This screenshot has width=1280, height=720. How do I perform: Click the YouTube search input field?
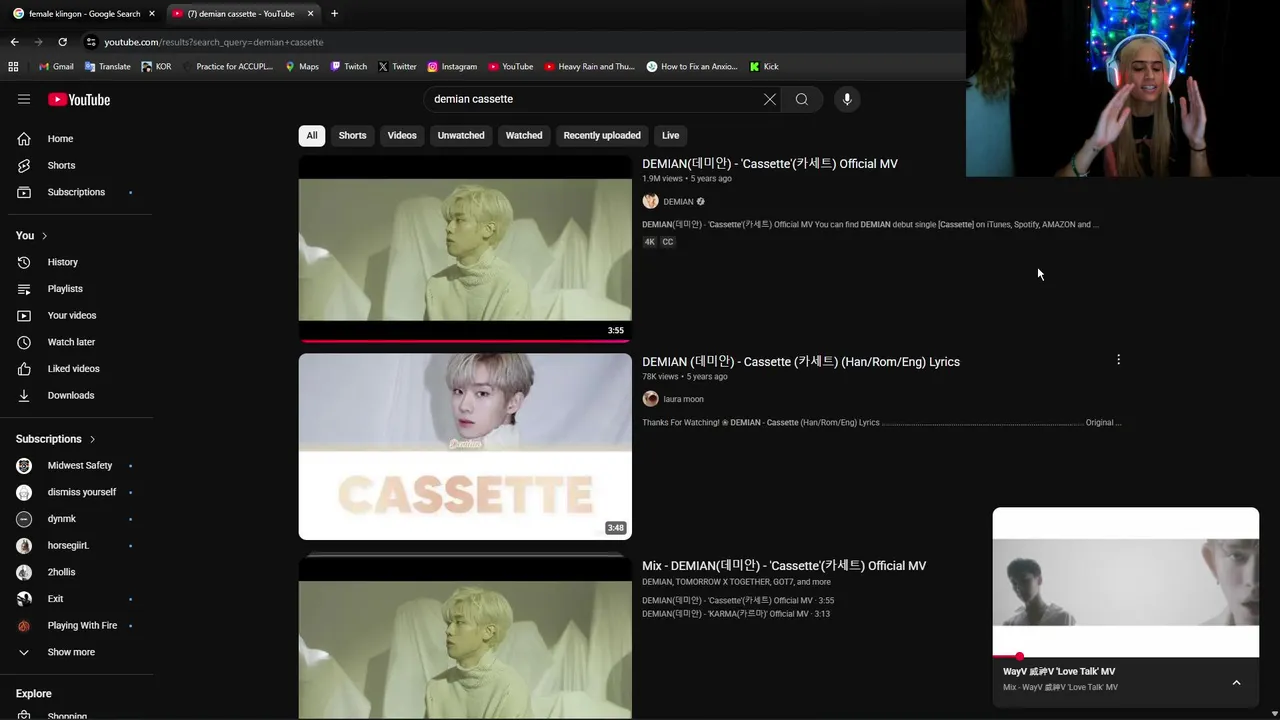595,99
